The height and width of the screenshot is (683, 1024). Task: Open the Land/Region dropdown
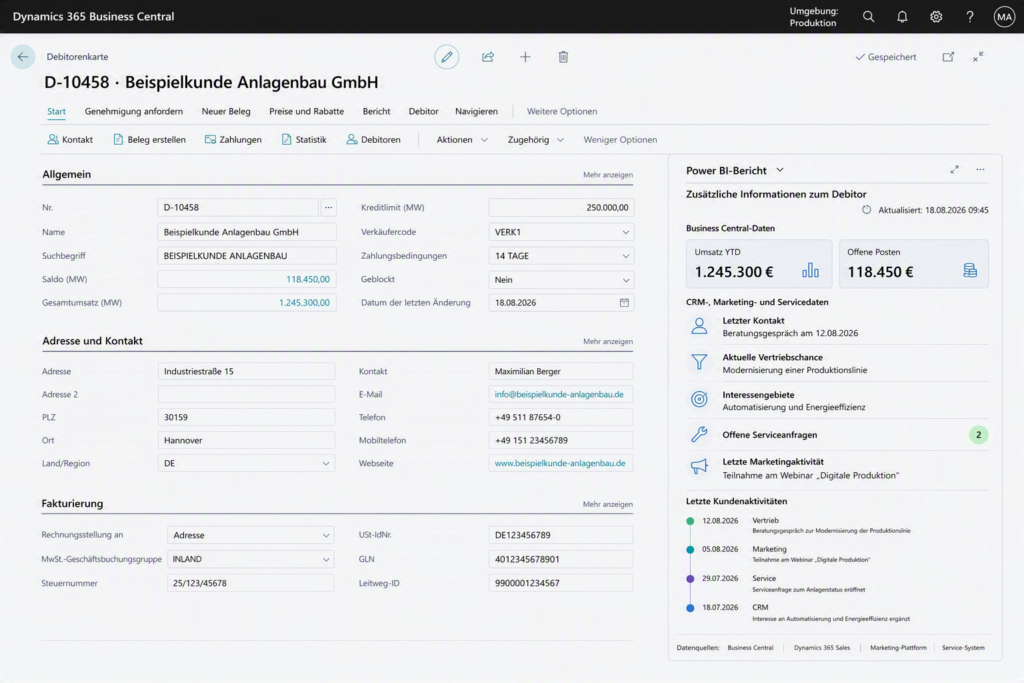pyautogui.click(x=325, y=464)
